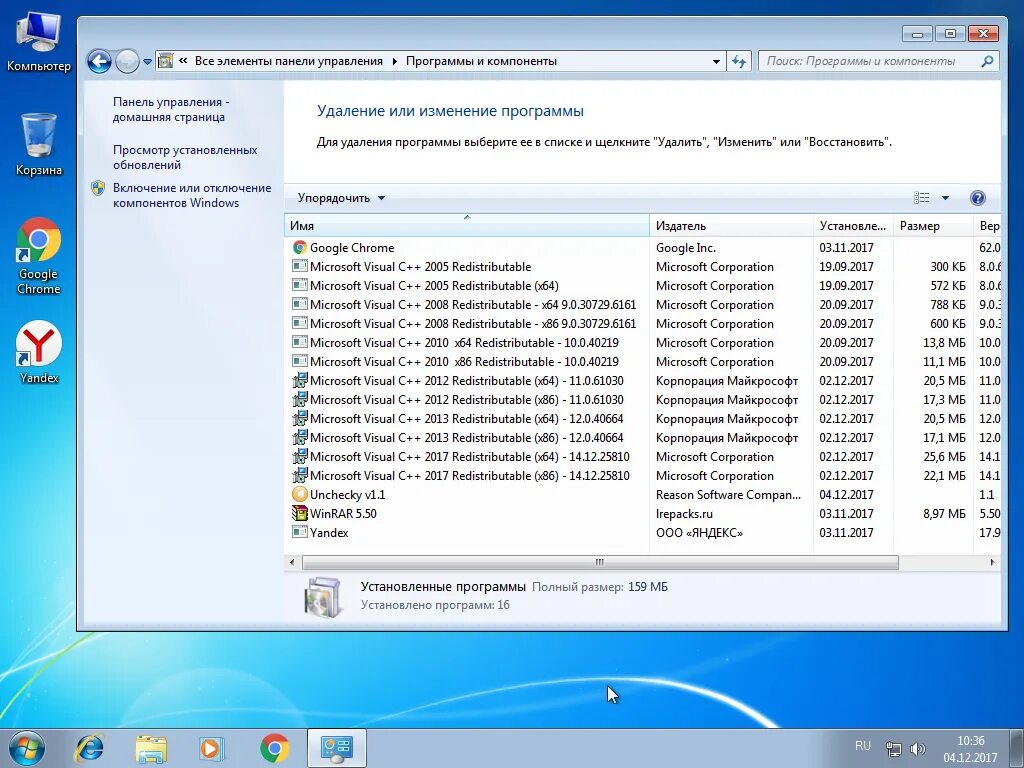Open Chrome from the taskbar
Viewport: 1024px width, 768px height.
pos(274,747)
